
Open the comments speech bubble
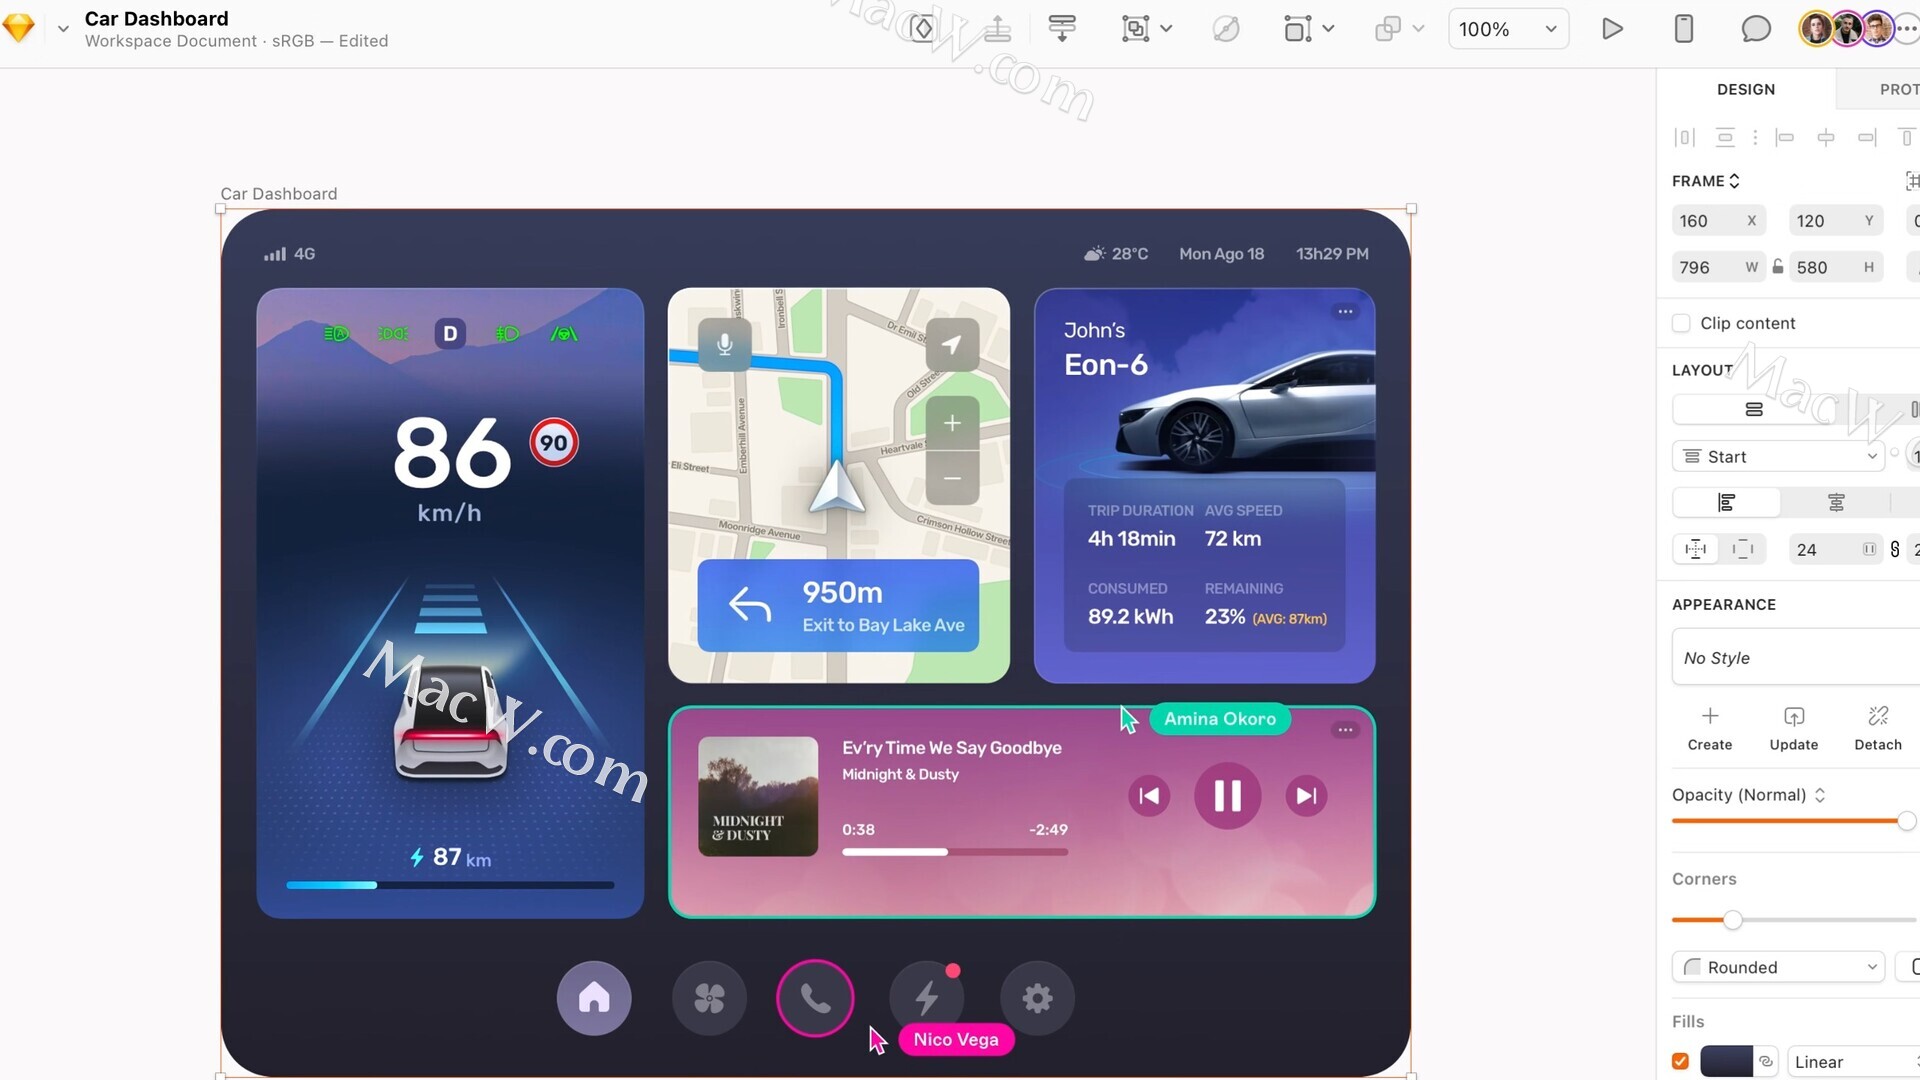pos(1756,29)
